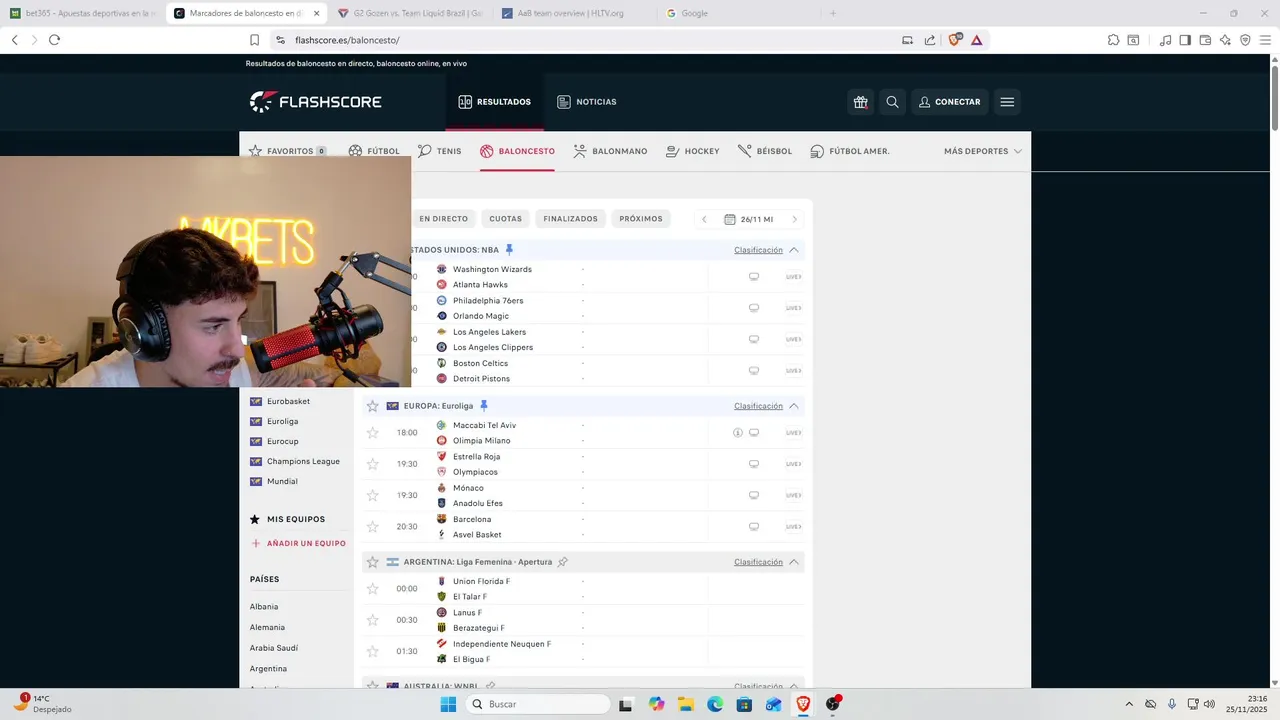
Task: Click the TV icon for Los Angeles Lakers match
Action: [x=754, y=339]
